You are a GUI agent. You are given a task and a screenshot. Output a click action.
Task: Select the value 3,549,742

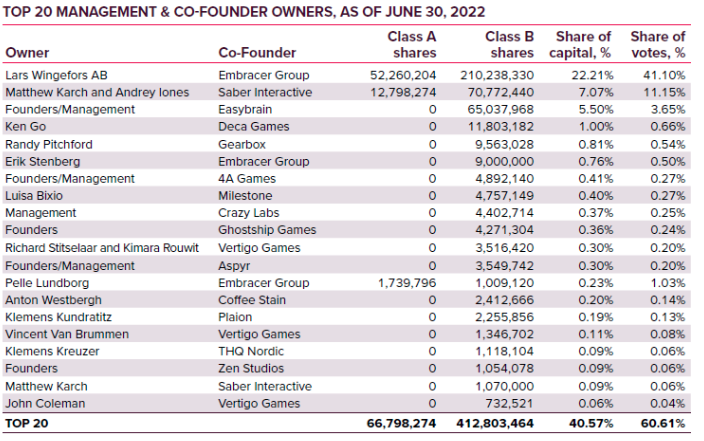click(504, 266)
